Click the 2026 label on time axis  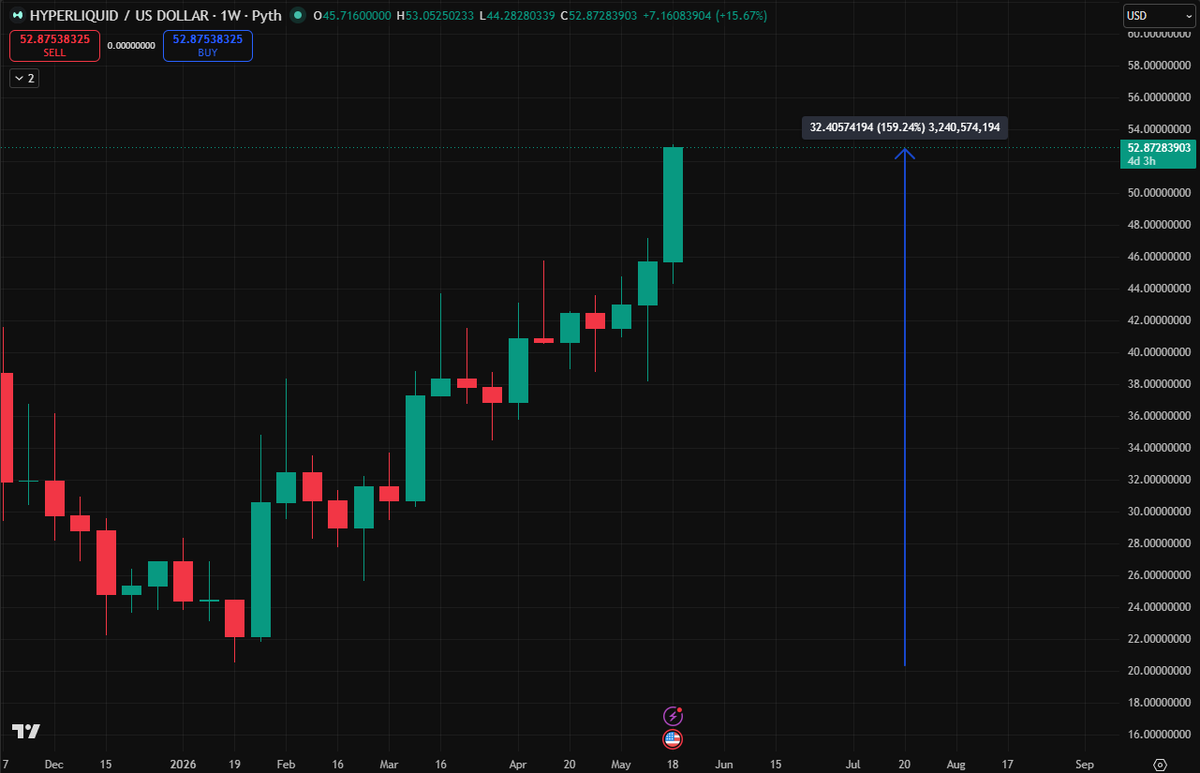pyautogui.click(x=182, y=764)
